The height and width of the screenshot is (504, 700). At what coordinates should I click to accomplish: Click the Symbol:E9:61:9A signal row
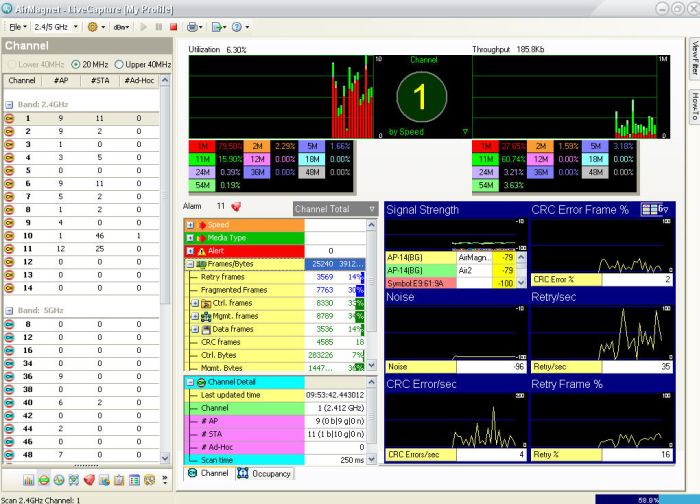coord(450,283)
